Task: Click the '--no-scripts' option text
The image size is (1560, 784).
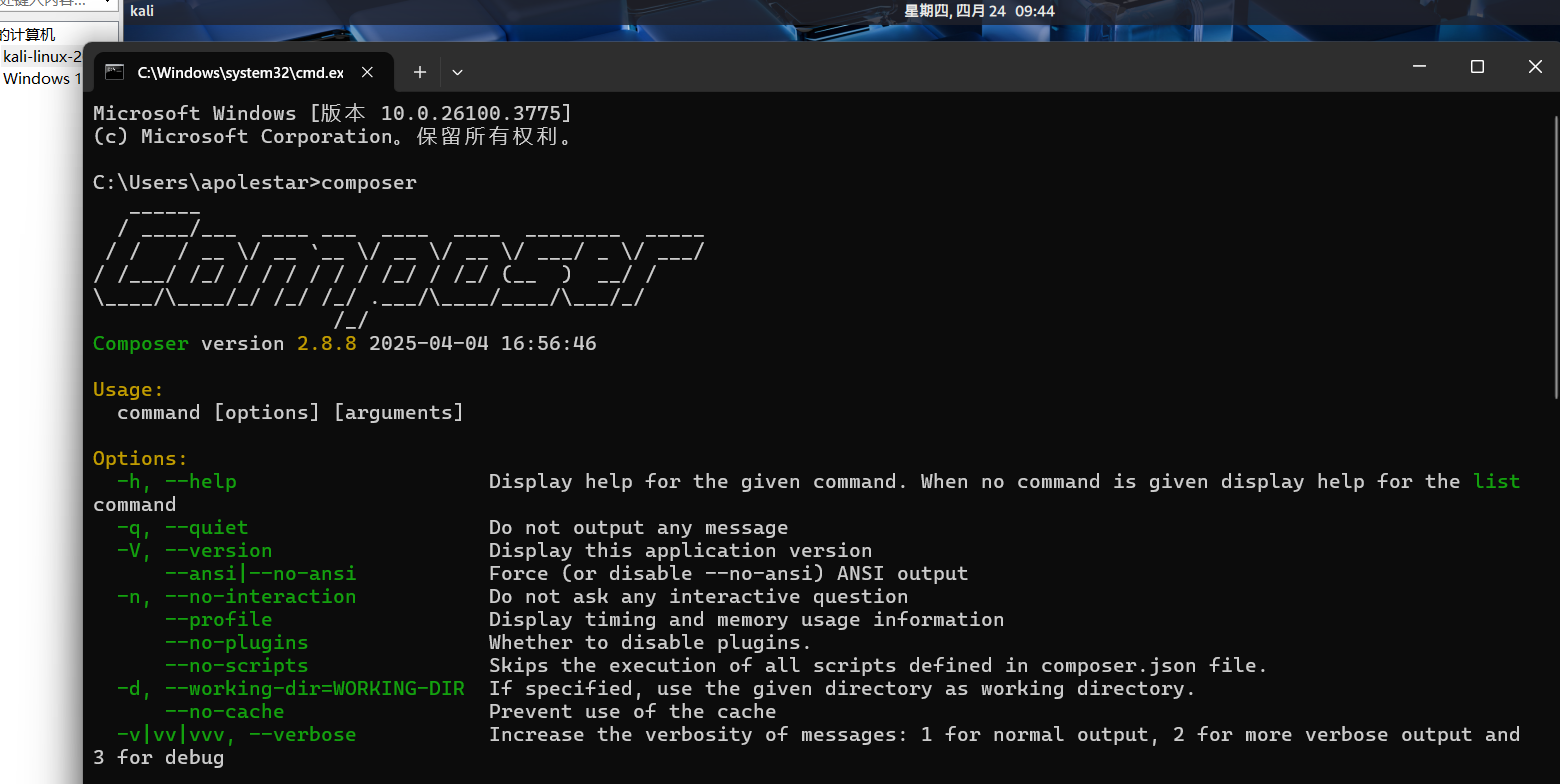Action: point(237,666)
